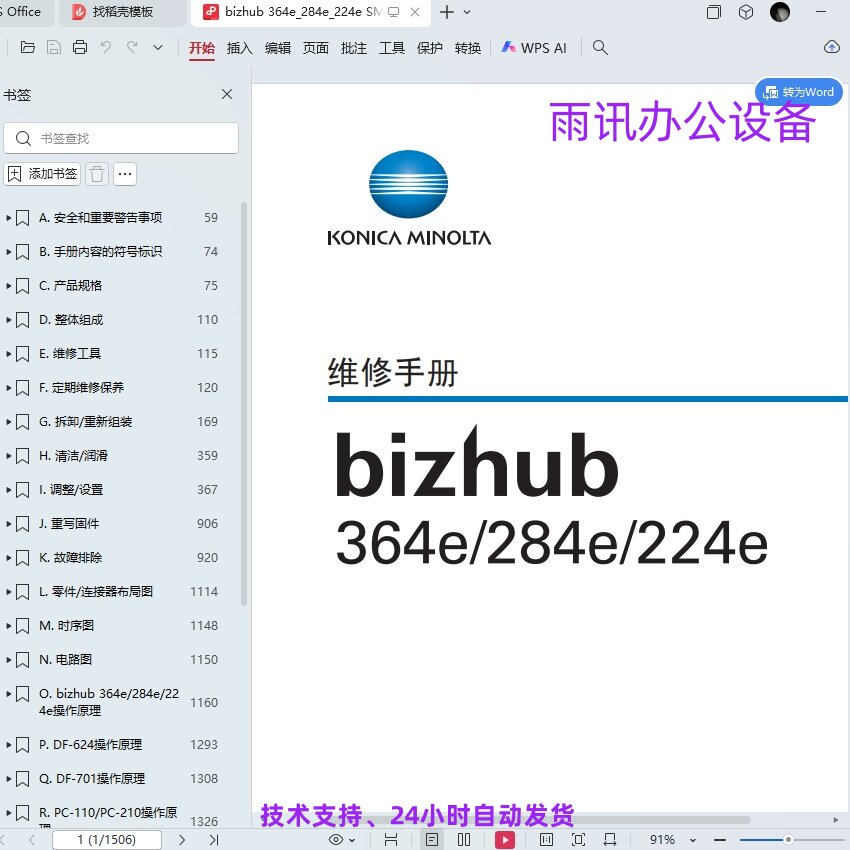Delete bookmark with trash icon
The height and width of the screenshot is (850, 850).
point(97,174)
